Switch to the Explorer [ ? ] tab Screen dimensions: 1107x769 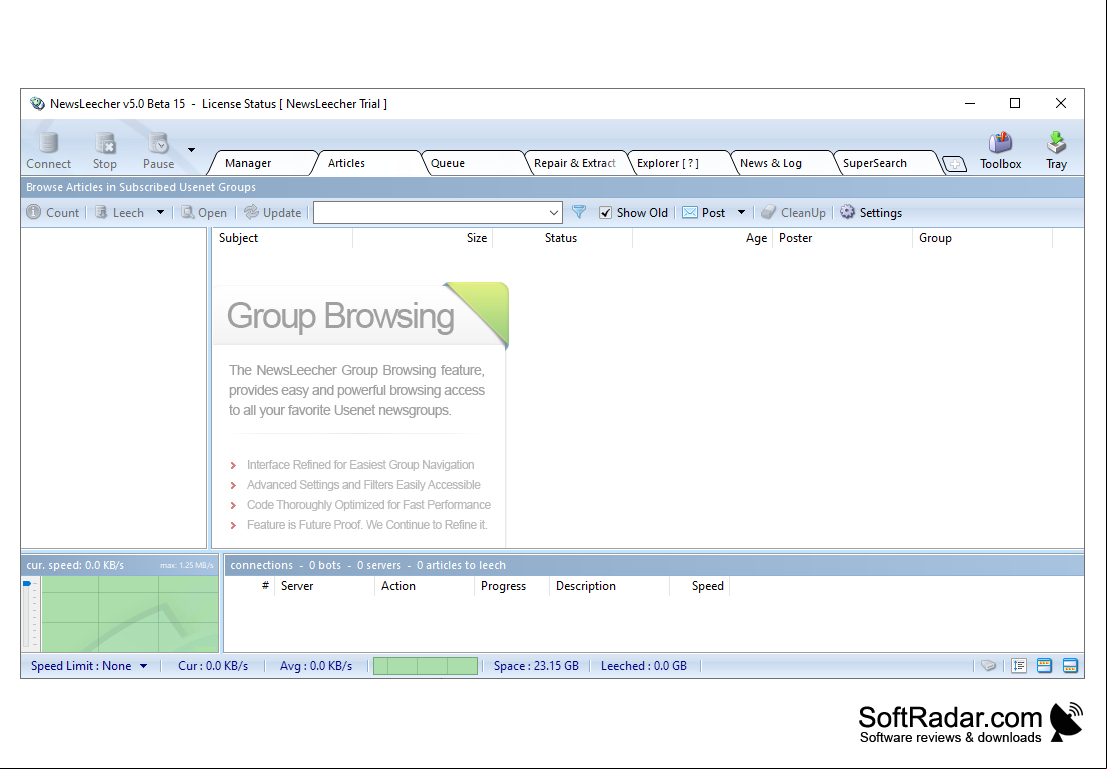tap(668, 163)
